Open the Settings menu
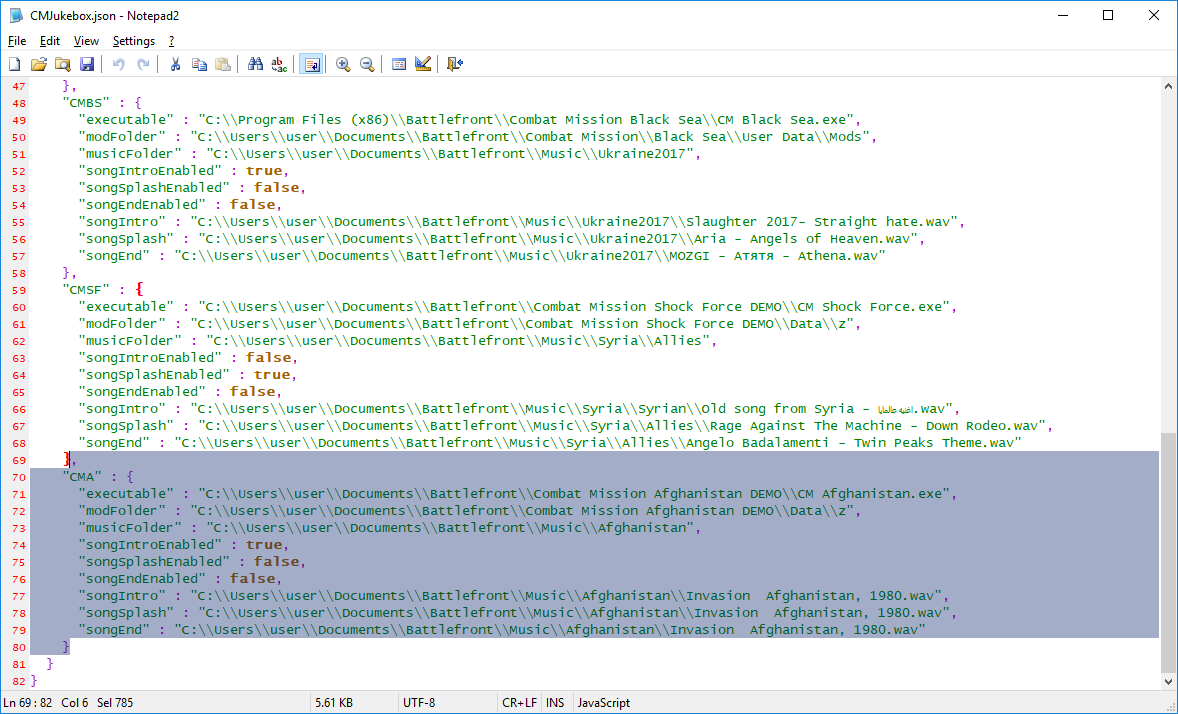Screen dimensions: 1178x714 pyautogui.click(x=134, y=41)
